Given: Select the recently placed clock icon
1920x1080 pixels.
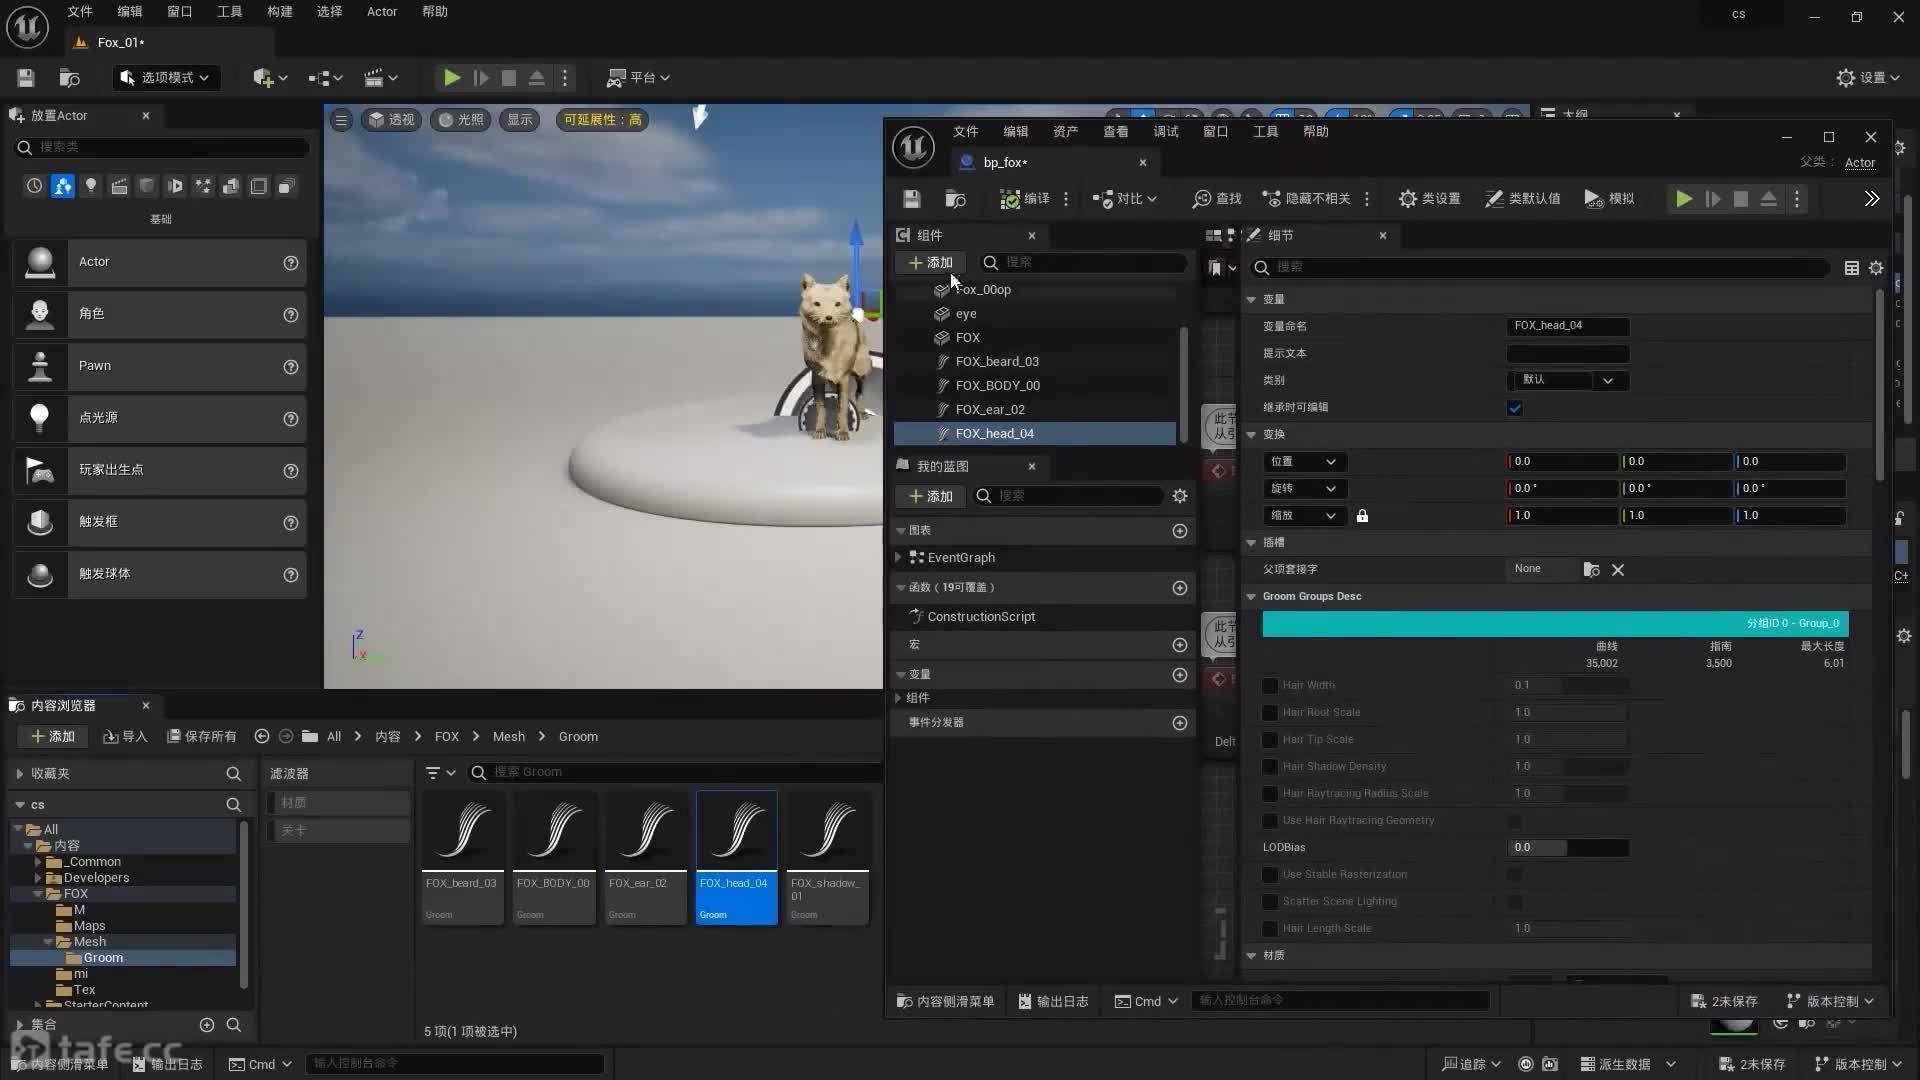Looking at the screenshot, I should tap(35, 186).
